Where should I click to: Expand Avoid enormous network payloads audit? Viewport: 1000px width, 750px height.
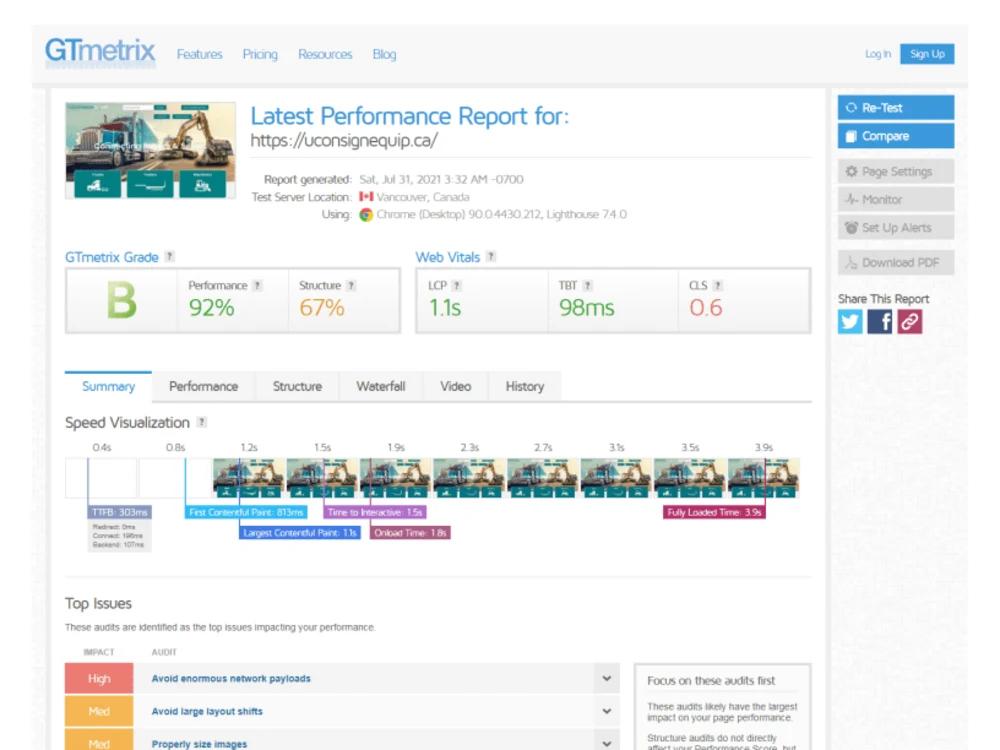pos(607,679)
